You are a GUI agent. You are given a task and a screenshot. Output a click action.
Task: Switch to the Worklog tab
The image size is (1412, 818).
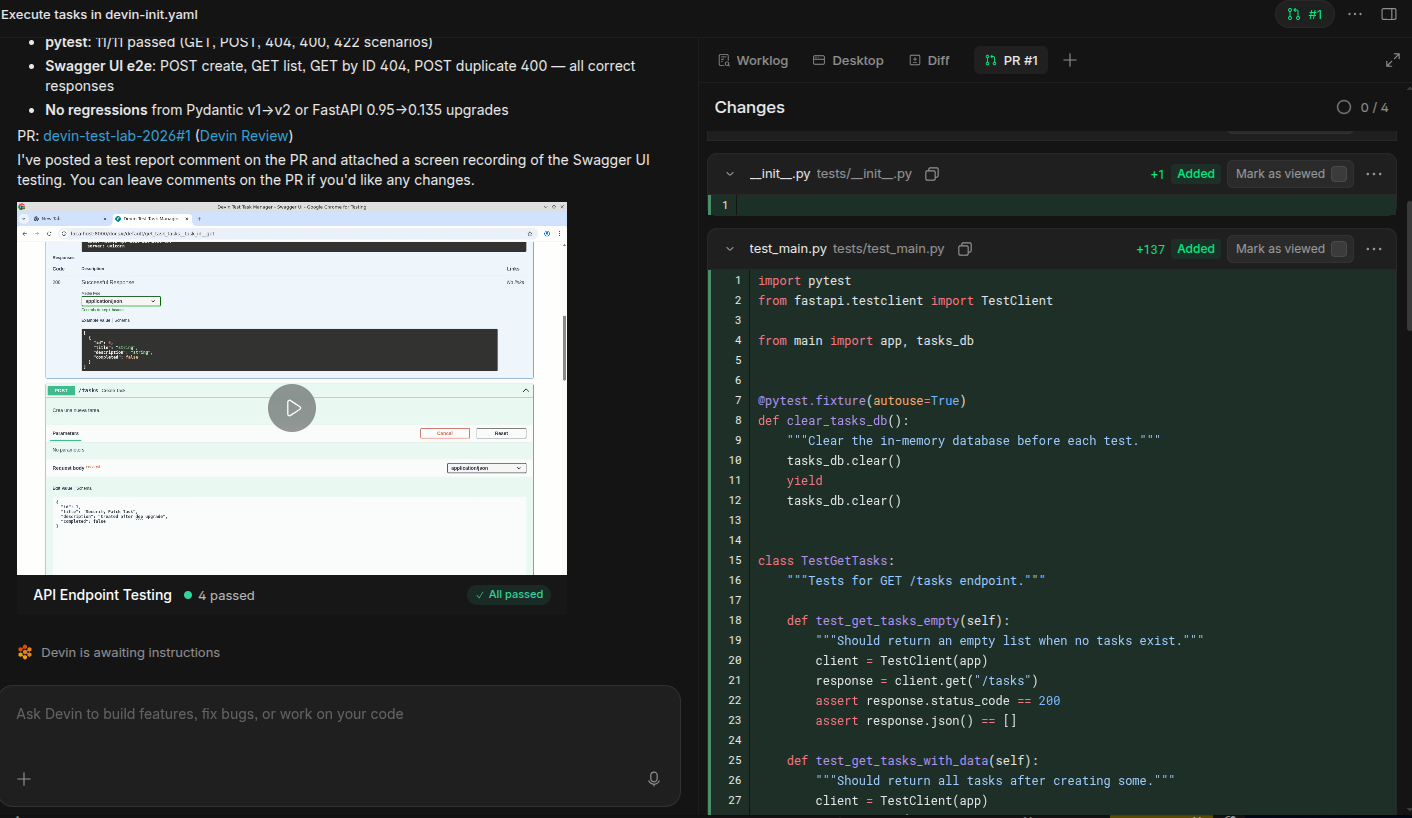tap(753, 61)
